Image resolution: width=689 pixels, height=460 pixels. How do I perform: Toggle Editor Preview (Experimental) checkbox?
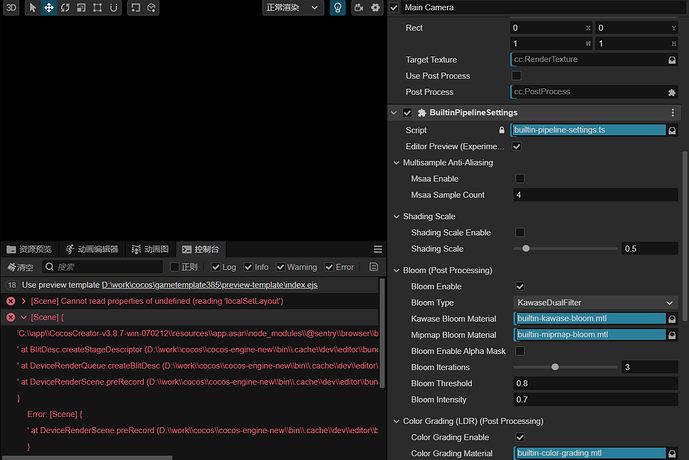pyautogui.click(x=517, y=146)
